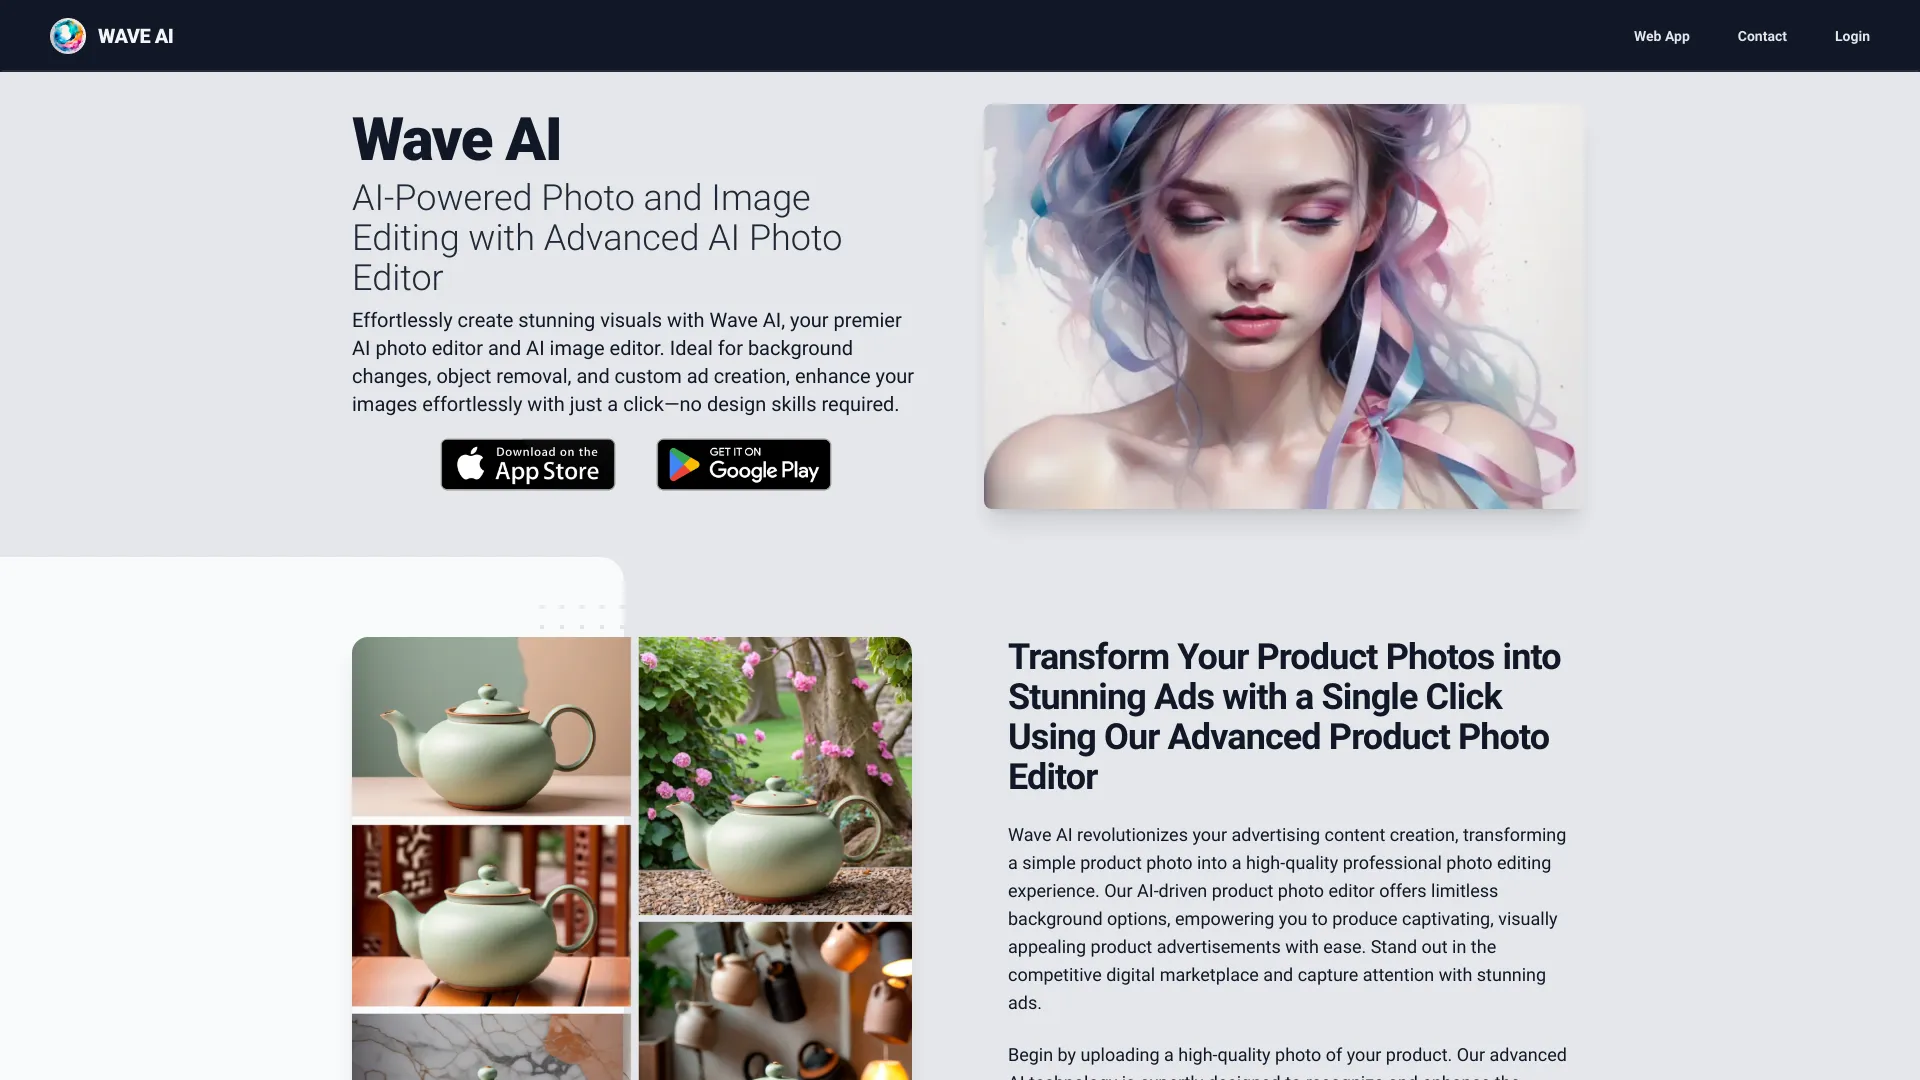The height and width of the screenshot is (1080, 1920).
Task: Click the Login button
Action: click(x=1853, y=36)
